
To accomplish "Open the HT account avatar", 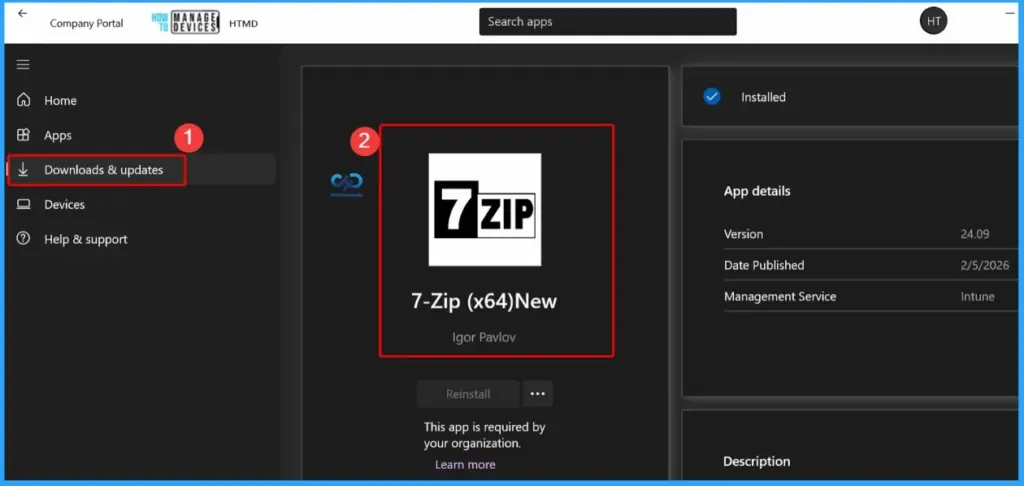I will (933, 22).
